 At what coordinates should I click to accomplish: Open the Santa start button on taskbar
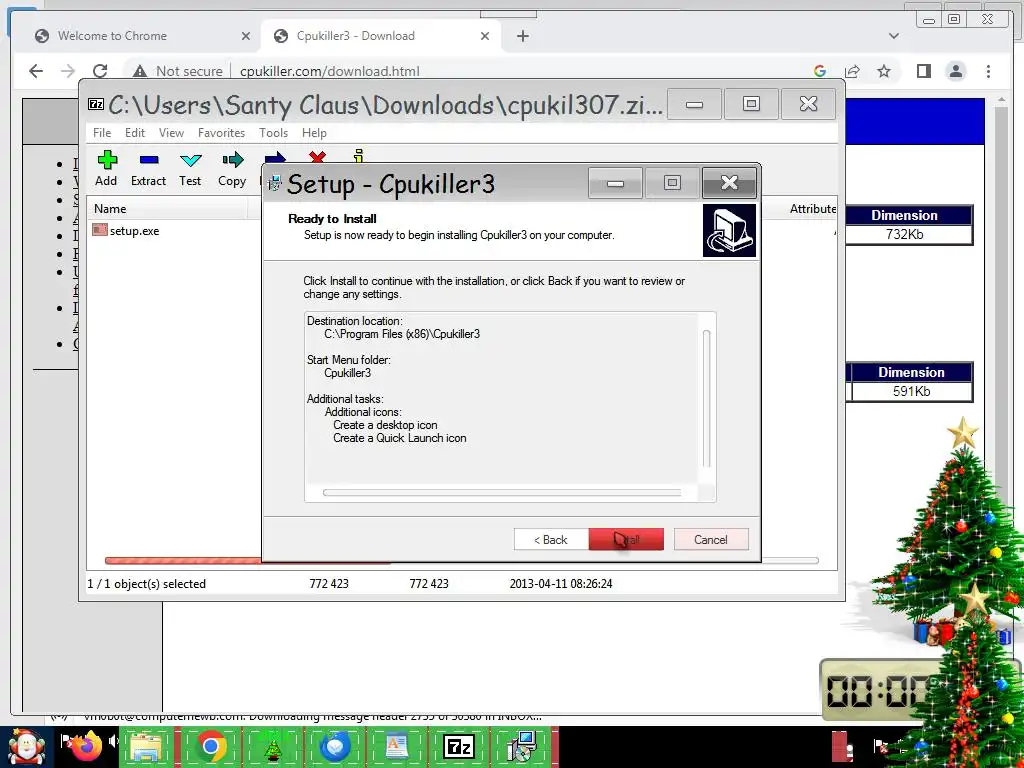point(26,747)
